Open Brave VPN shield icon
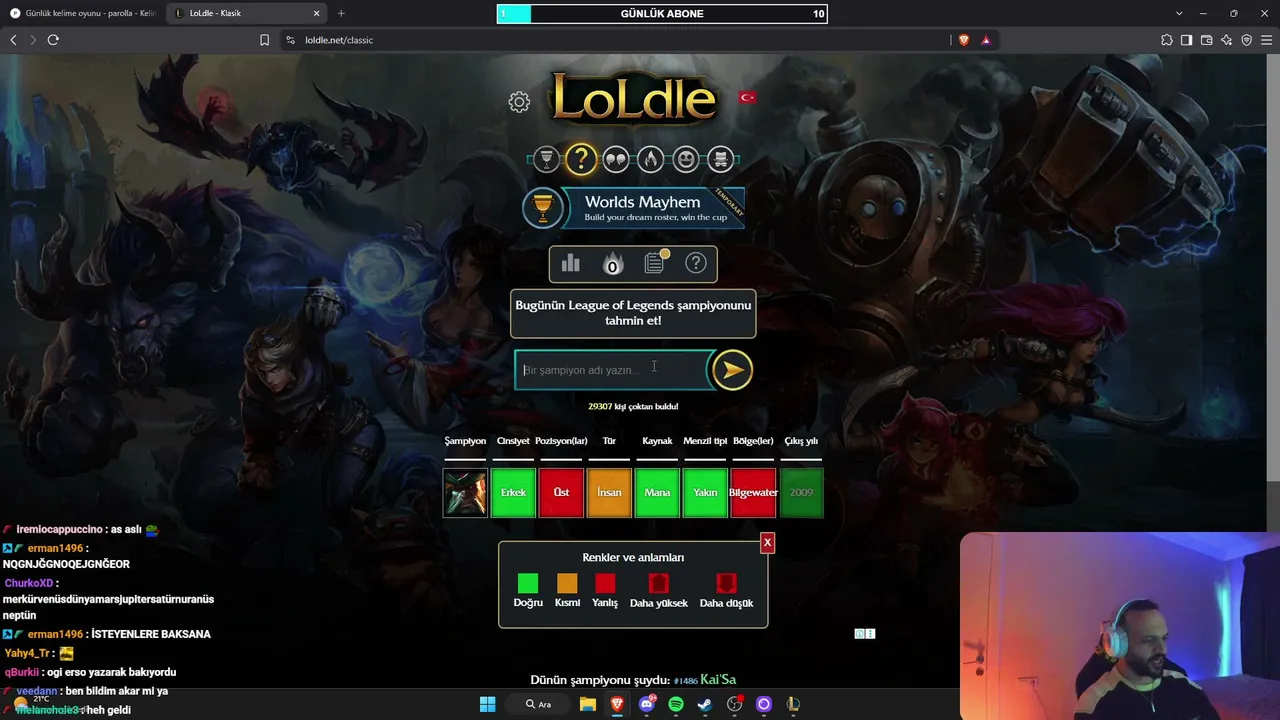Viewport: 1280px width, 720px height. tap(1246, 40)
